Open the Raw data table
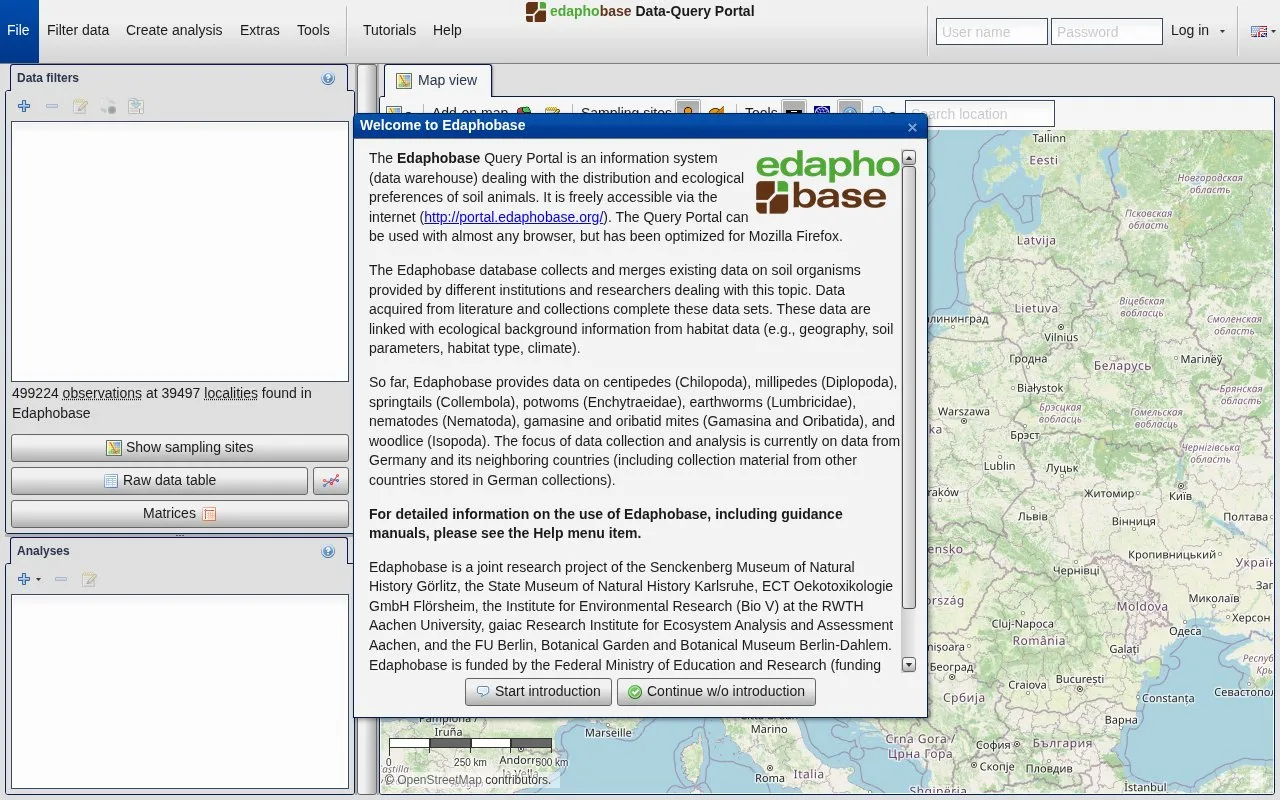 click(159, 481)
